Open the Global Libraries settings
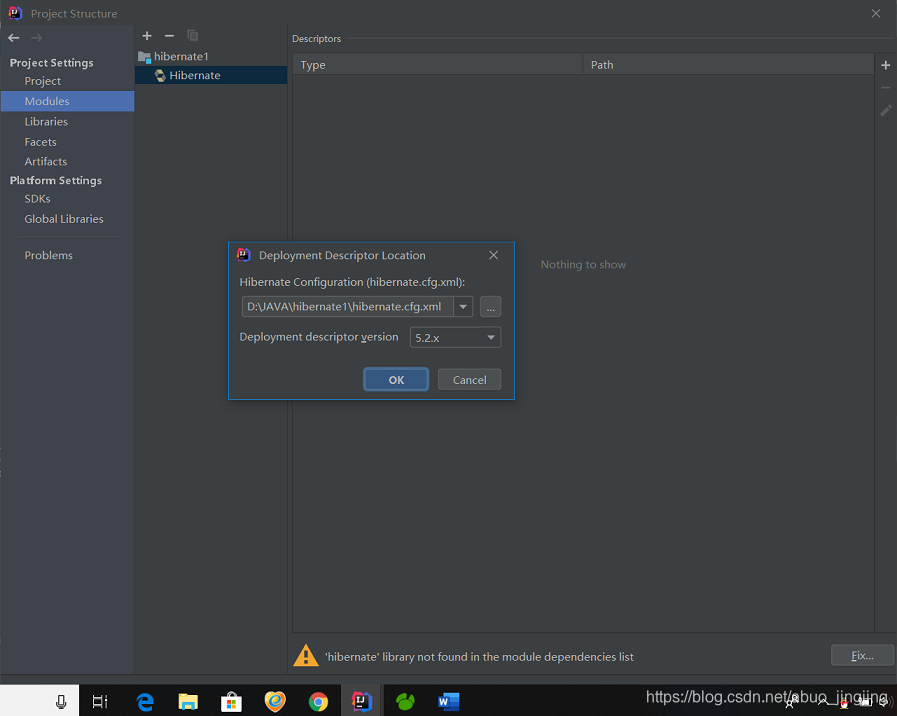 (63, 219)
